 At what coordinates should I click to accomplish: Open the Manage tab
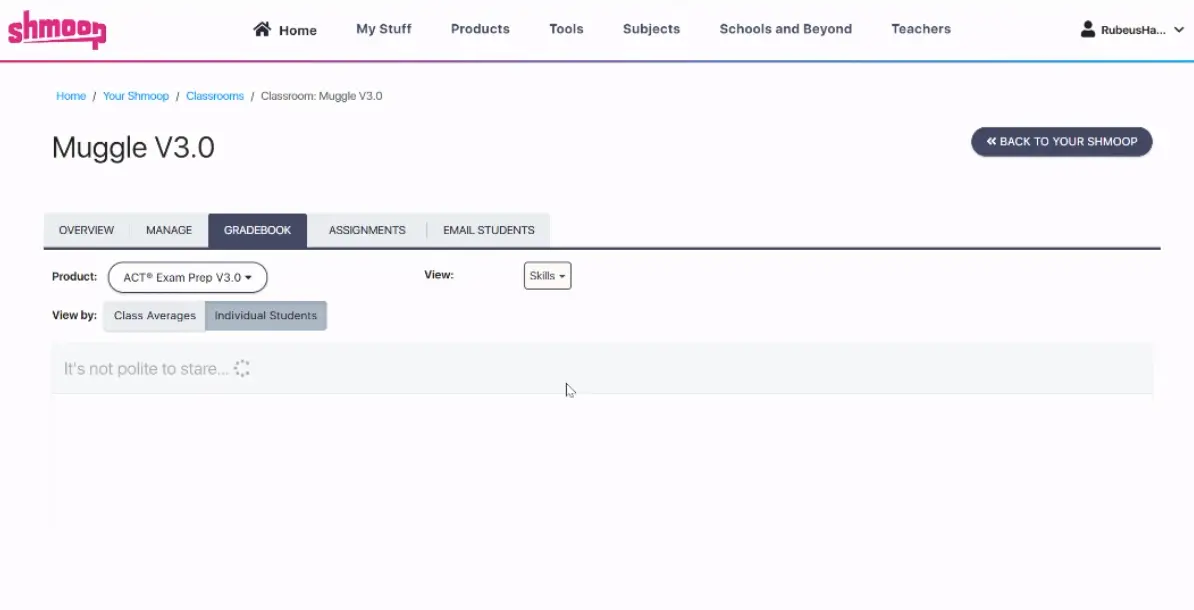pyautogui.click(x=169, y=230)
